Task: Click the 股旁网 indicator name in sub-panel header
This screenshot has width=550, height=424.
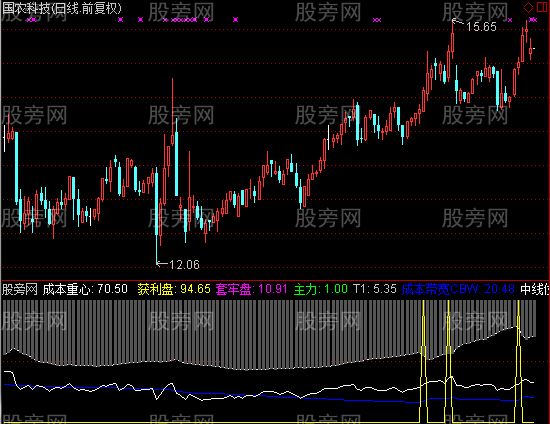Action: tap(20, 289)
